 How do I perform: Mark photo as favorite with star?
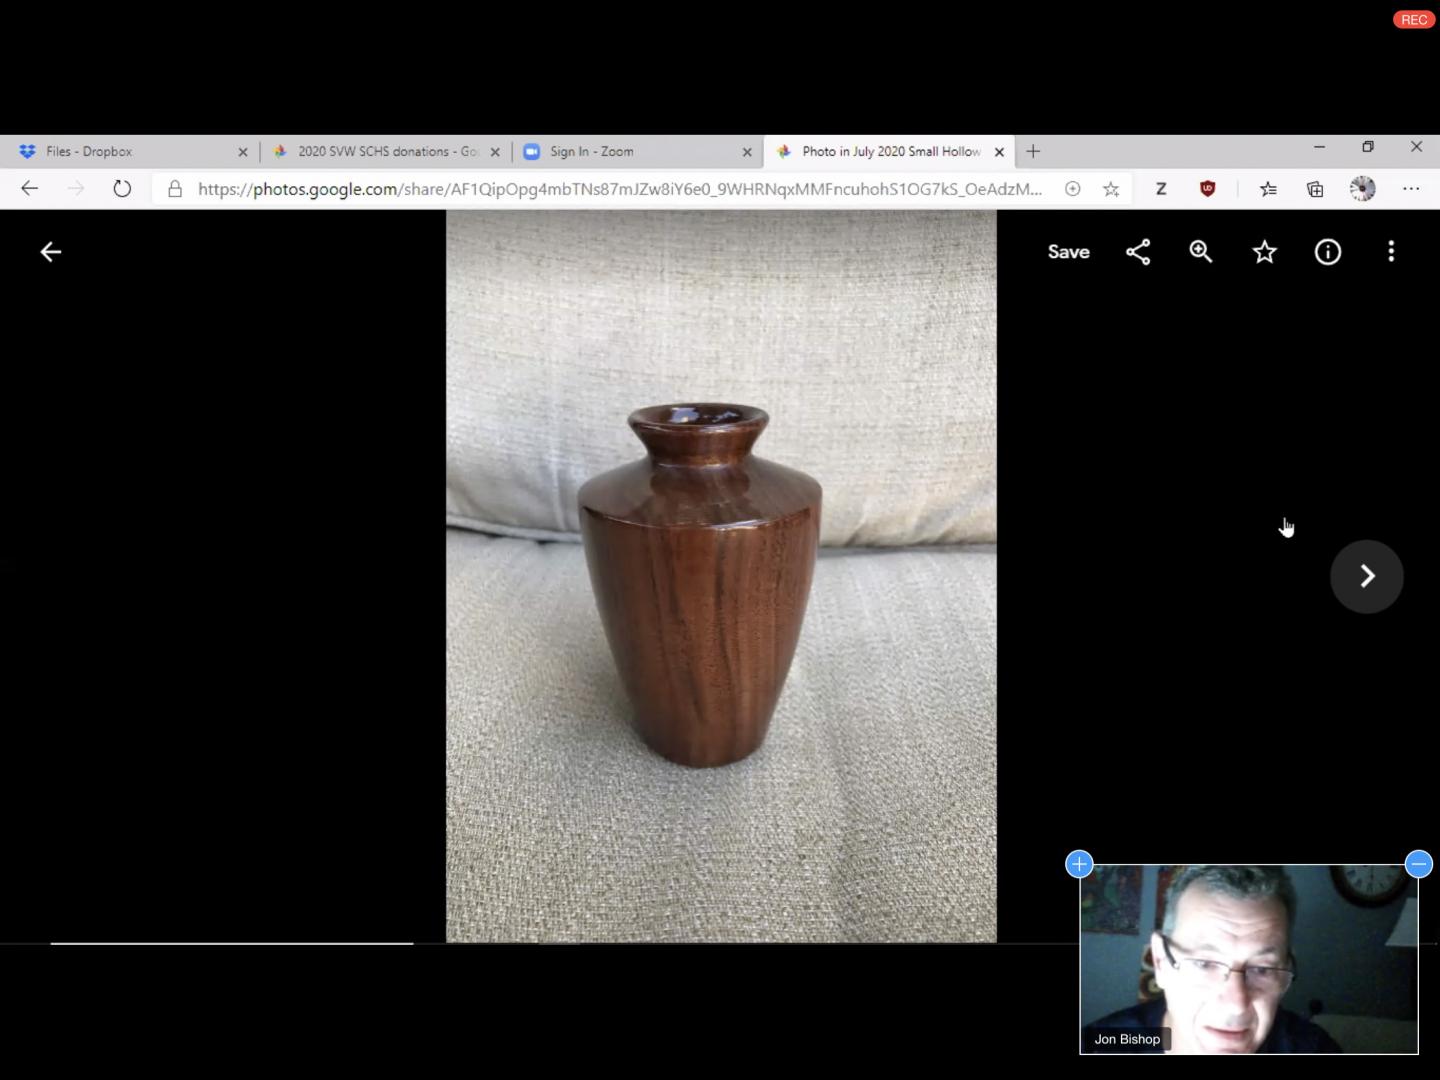pyautogui.click(x=1265, y=252)
